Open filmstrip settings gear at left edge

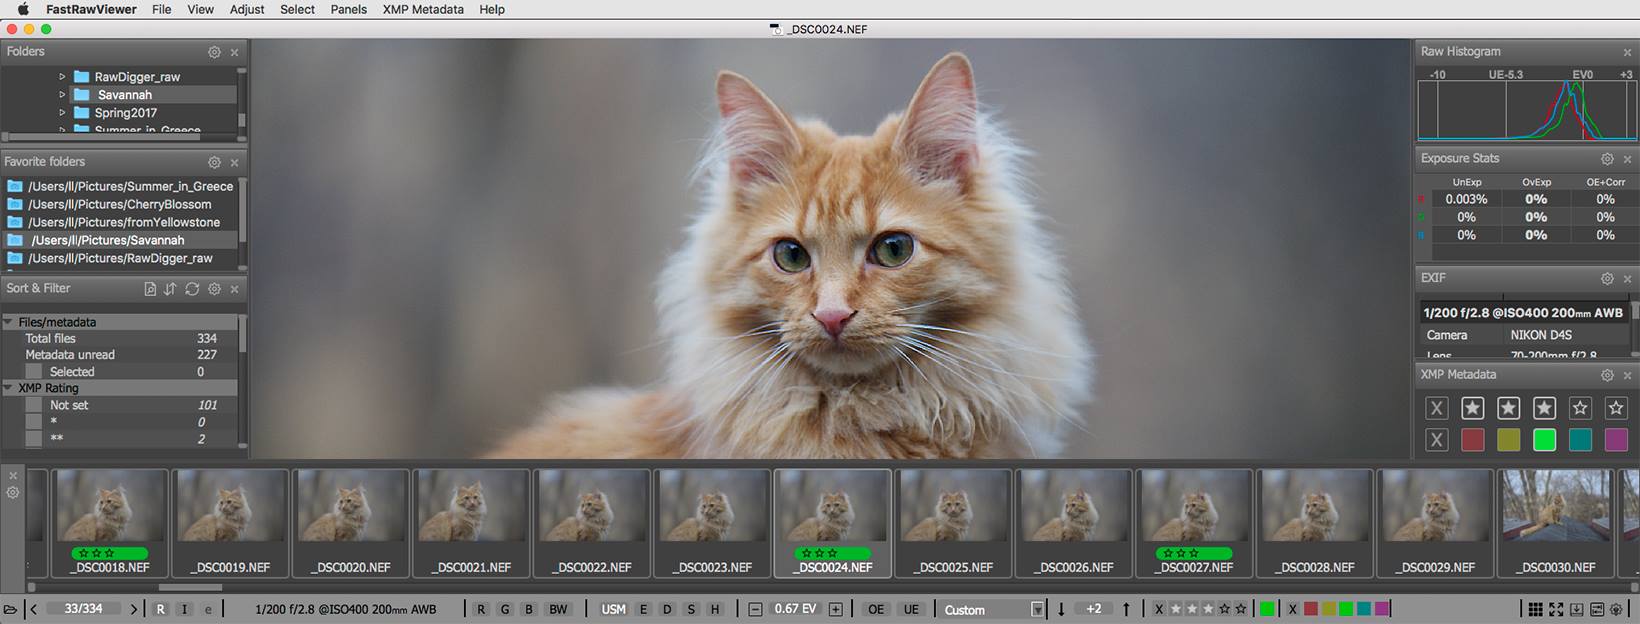pyautogui.click(x=13, y=492)
